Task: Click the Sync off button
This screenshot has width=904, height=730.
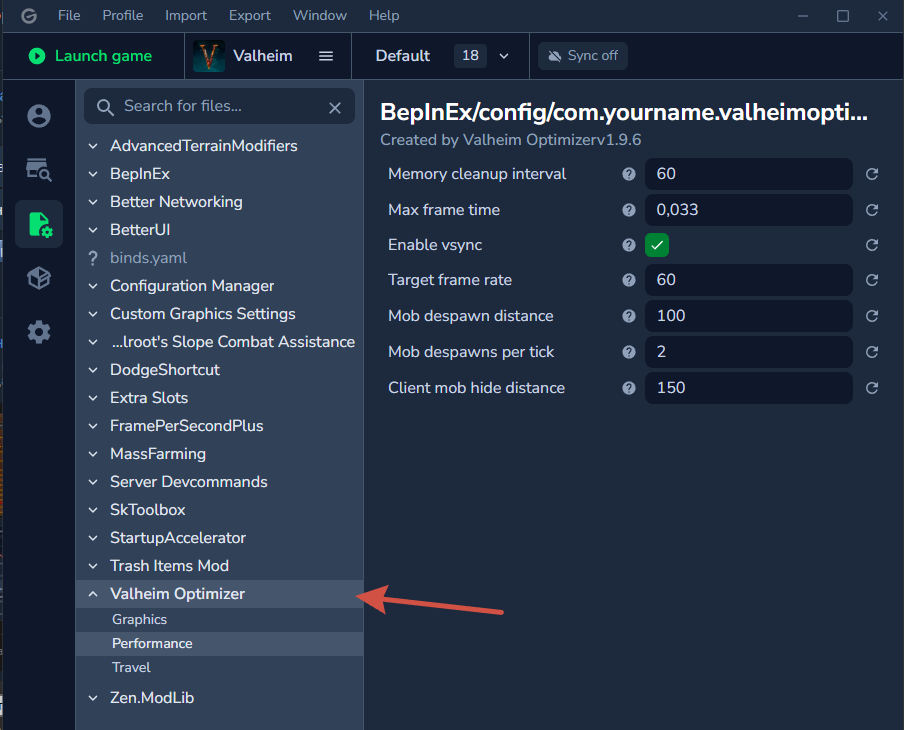Action: coord(582,56)
